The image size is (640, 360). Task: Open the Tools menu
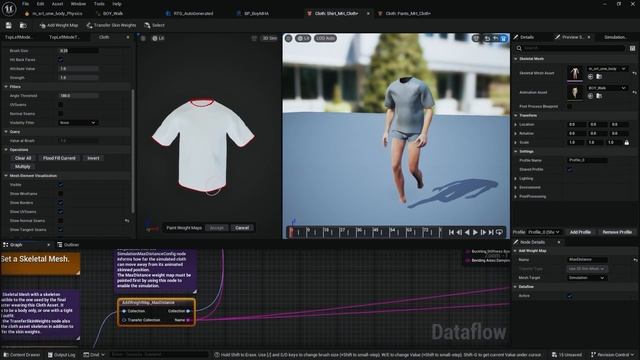click(99, 4)
